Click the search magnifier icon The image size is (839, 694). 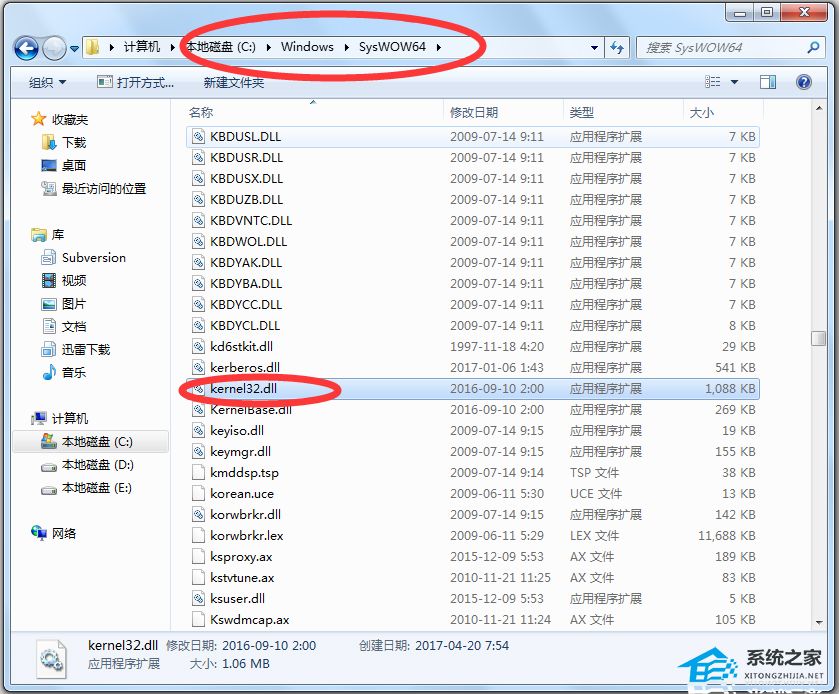813,48
